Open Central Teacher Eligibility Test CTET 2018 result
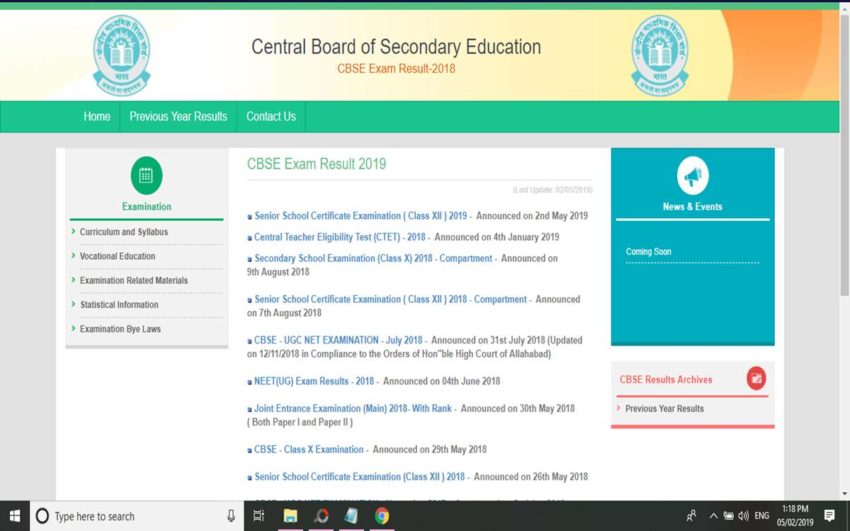This screenshot has height=531, width=850. pyautogui.click(x=340, y=237)
